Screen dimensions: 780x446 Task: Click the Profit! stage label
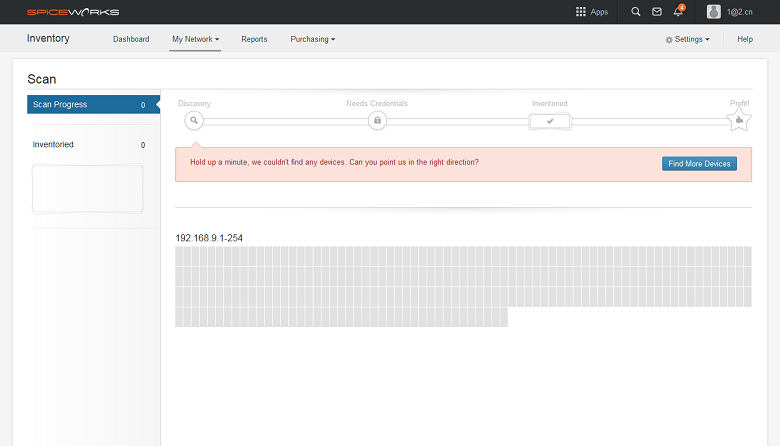739,103
